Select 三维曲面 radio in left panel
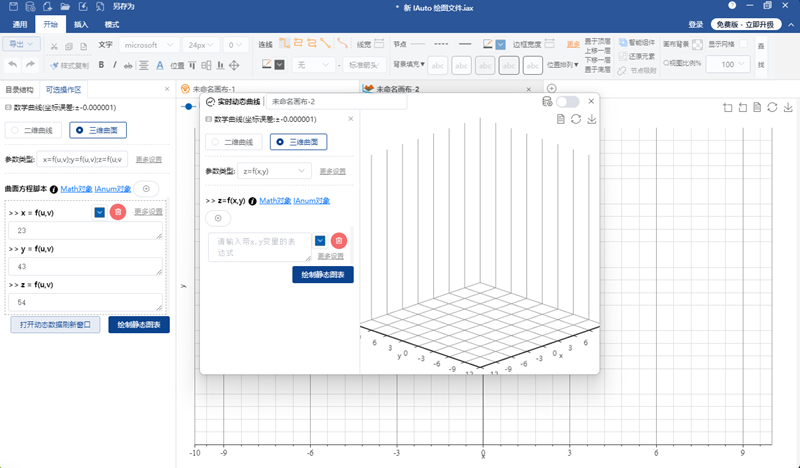The height and width of the screenshot is (468, 800). tap(98, 130)
